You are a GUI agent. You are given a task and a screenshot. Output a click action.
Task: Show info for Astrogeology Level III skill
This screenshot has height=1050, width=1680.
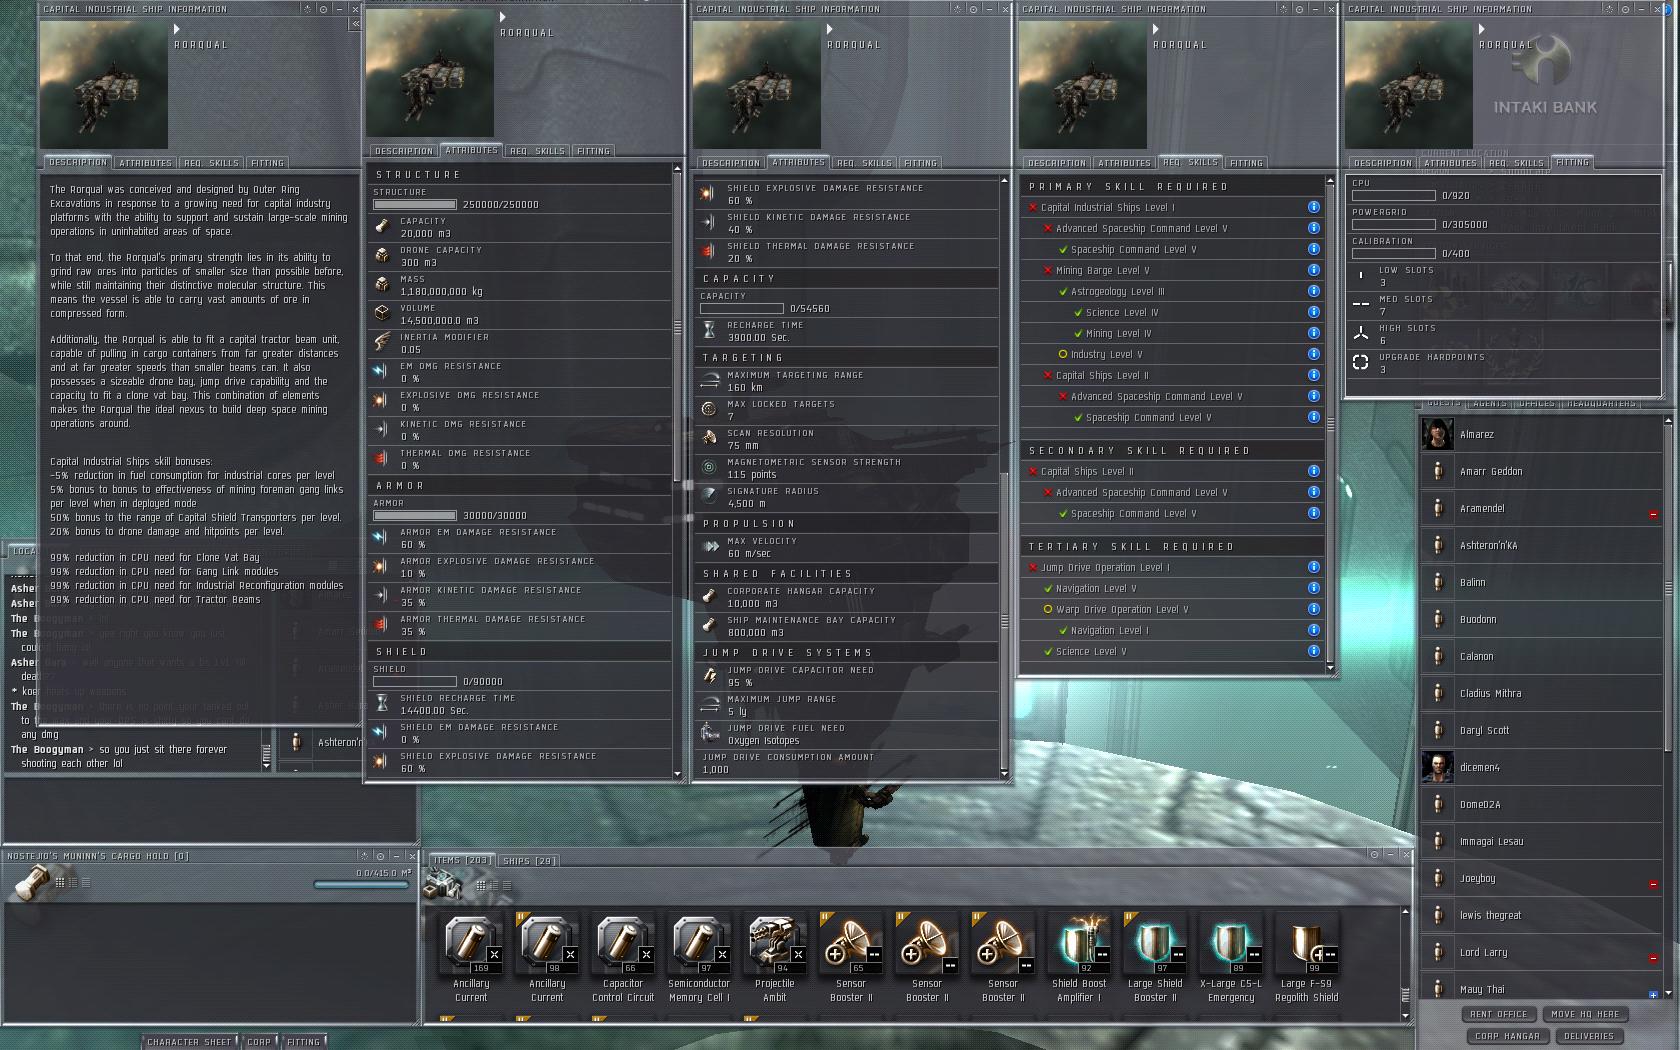[x=1313, y=291]
